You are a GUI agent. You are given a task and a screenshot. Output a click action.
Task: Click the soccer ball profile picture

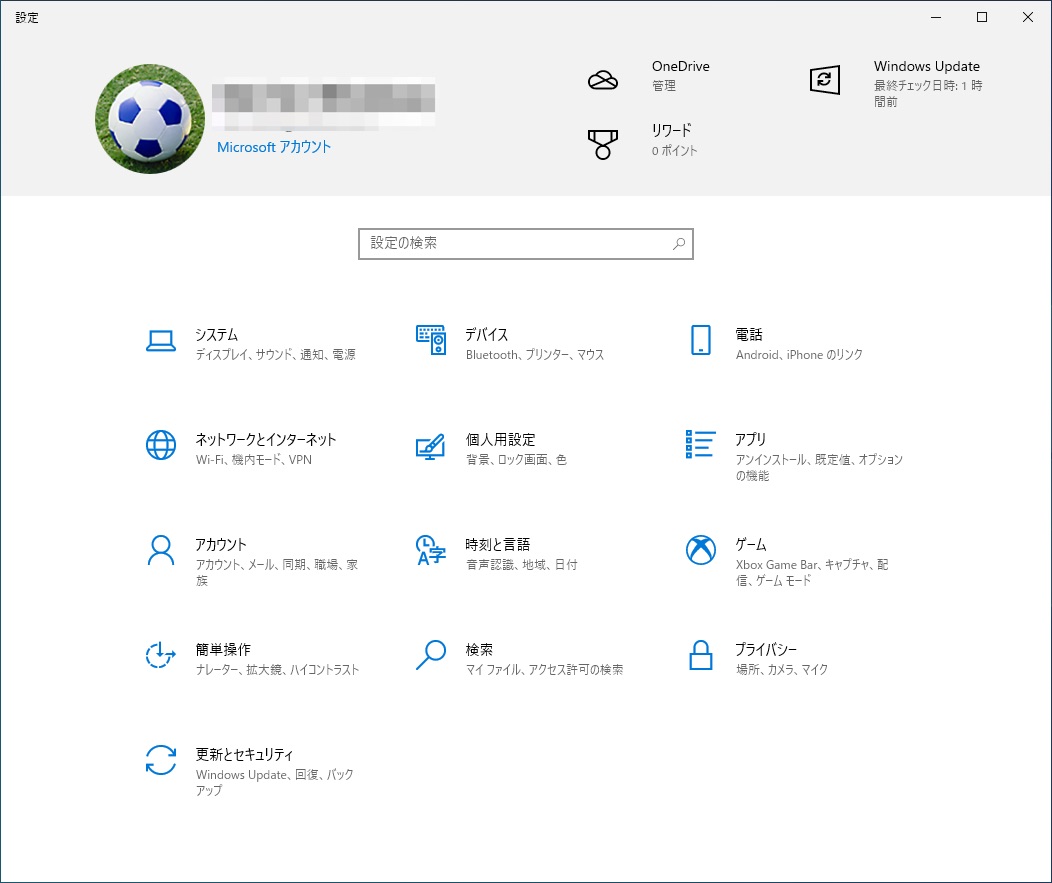pyautogui.click(x=150, y=119)
